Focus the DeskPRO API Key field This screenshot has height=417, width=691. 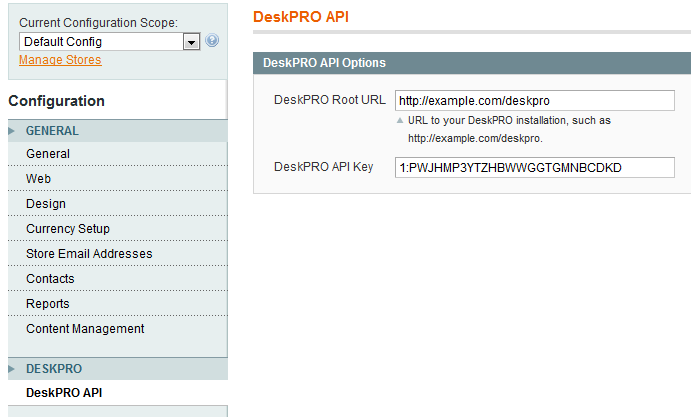click(x=535, y=168)
